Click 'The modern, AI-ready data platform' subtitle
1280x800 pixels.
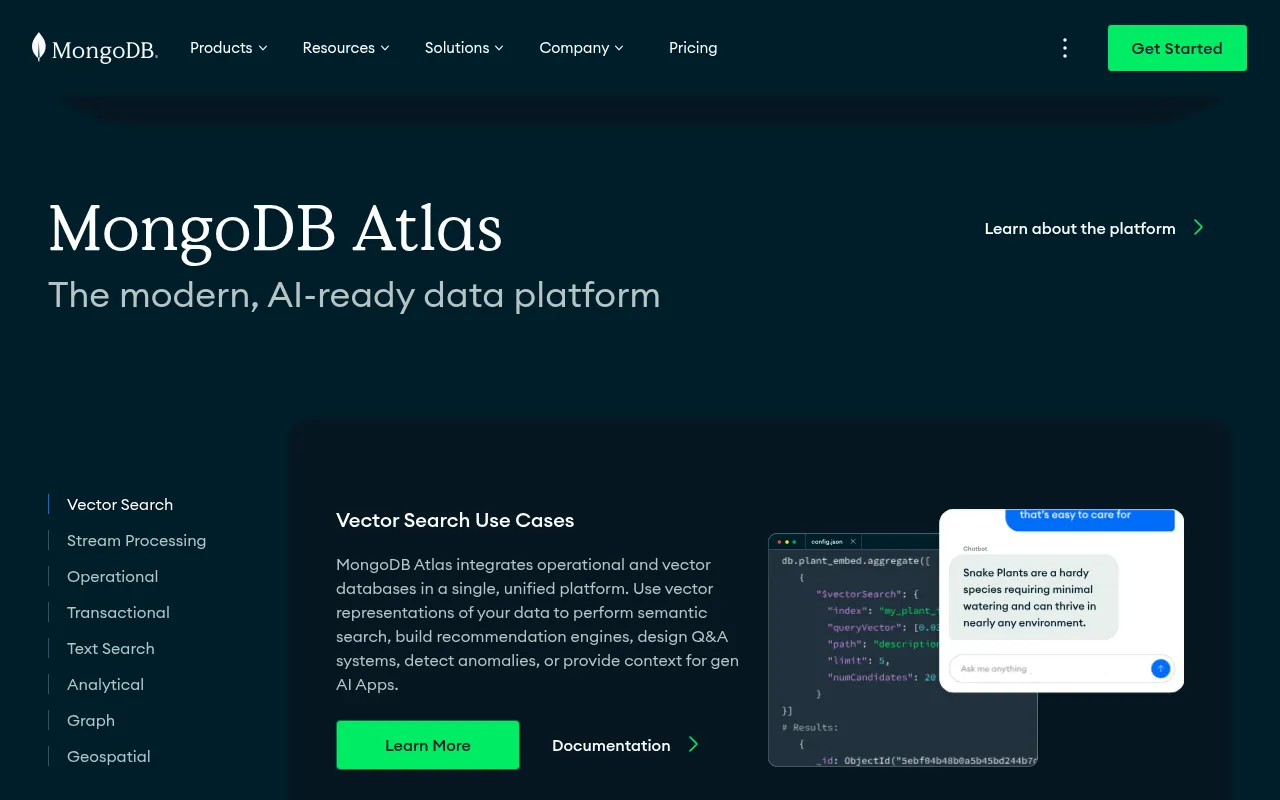[354, 295]
